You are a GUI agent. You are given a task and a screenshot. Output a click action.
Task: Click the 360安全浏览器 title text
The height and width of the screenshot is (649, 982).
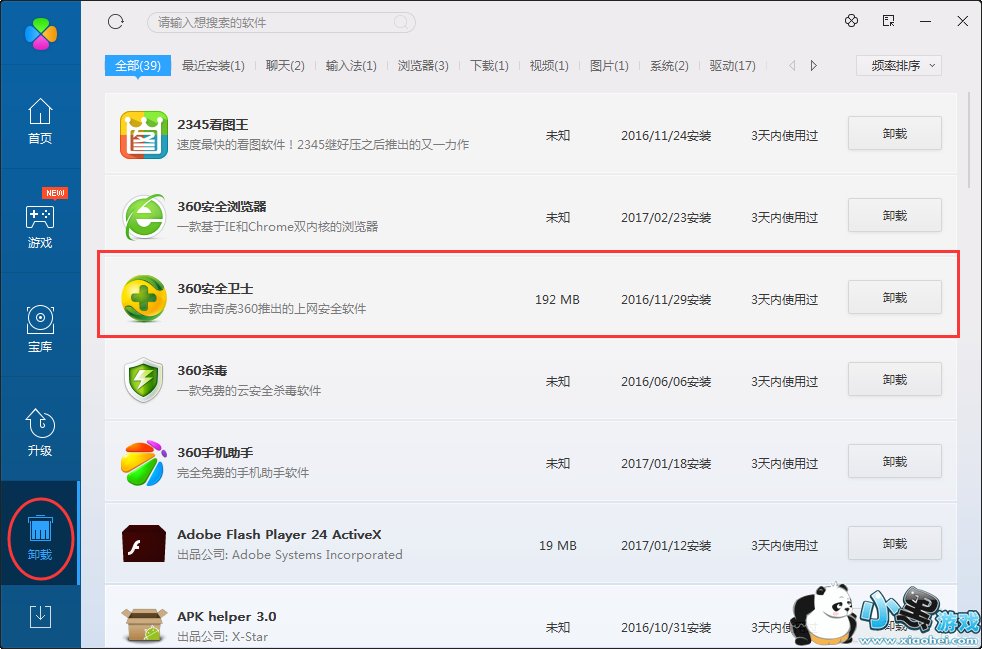[x=222, y=206]
